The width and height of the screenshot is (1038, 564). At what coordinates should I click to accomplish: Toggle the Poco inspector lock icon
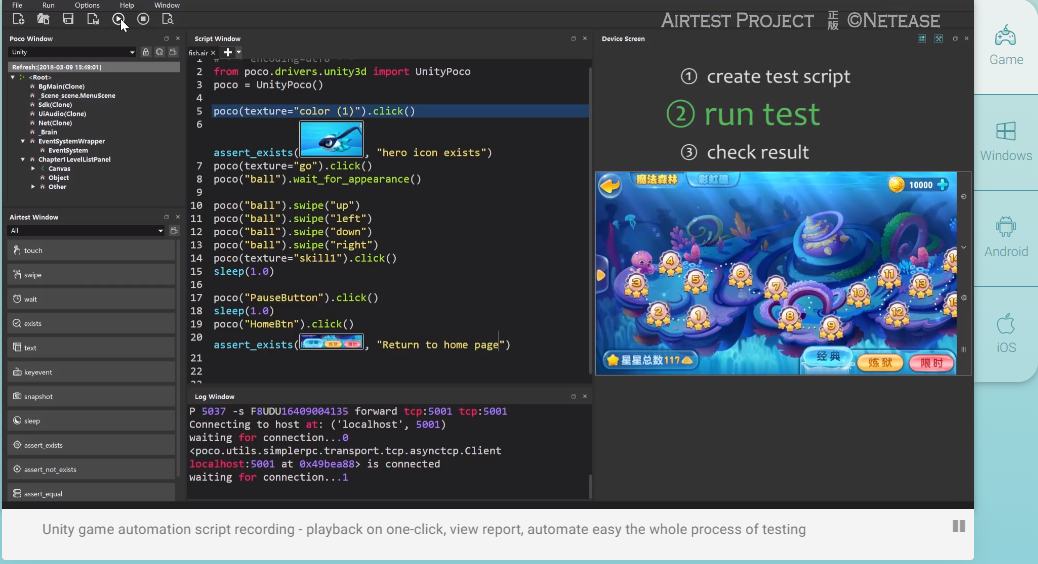pos(146,52)
